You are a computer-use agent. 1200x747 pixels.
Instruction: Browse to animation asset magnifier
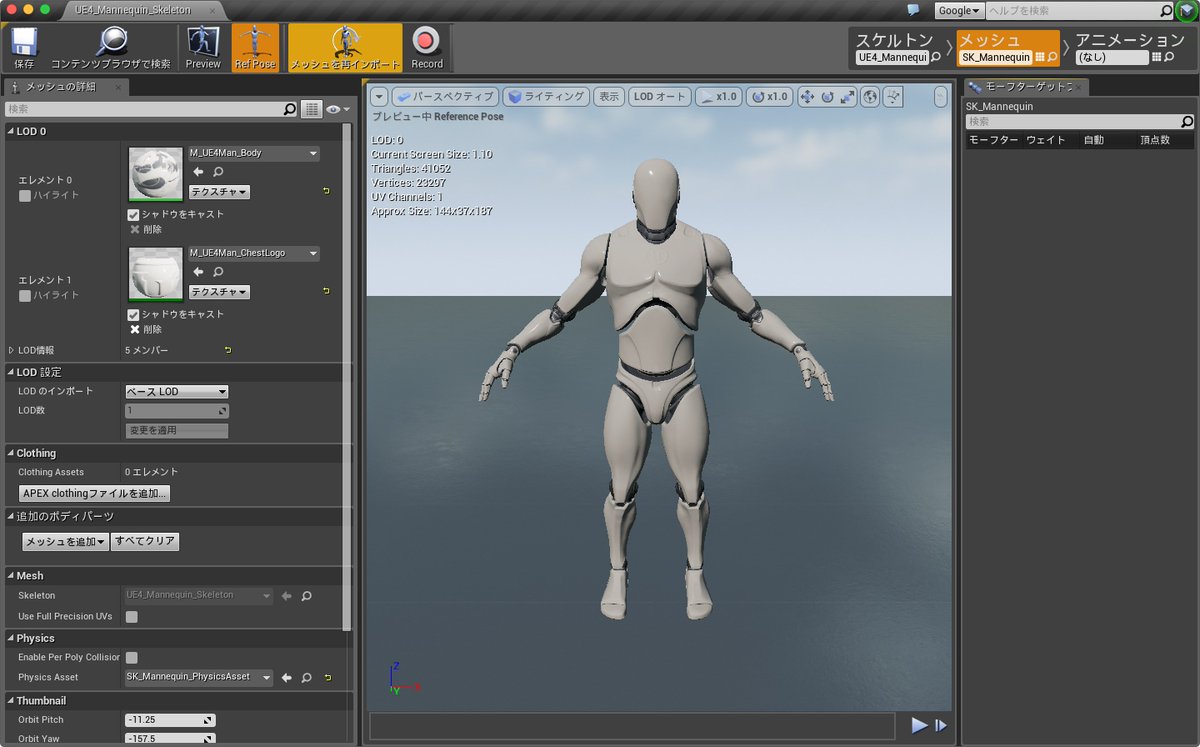[x=1169, y=58]
